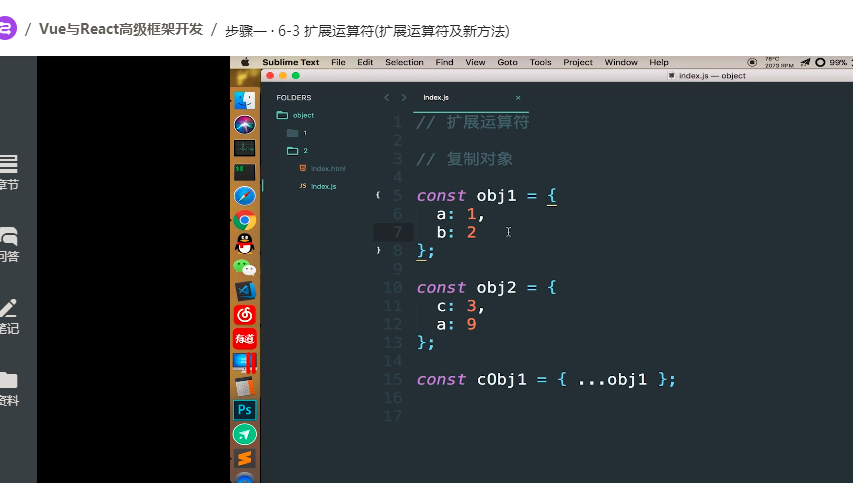
Task: Open the Apple menu
Action: pos(245,62)
